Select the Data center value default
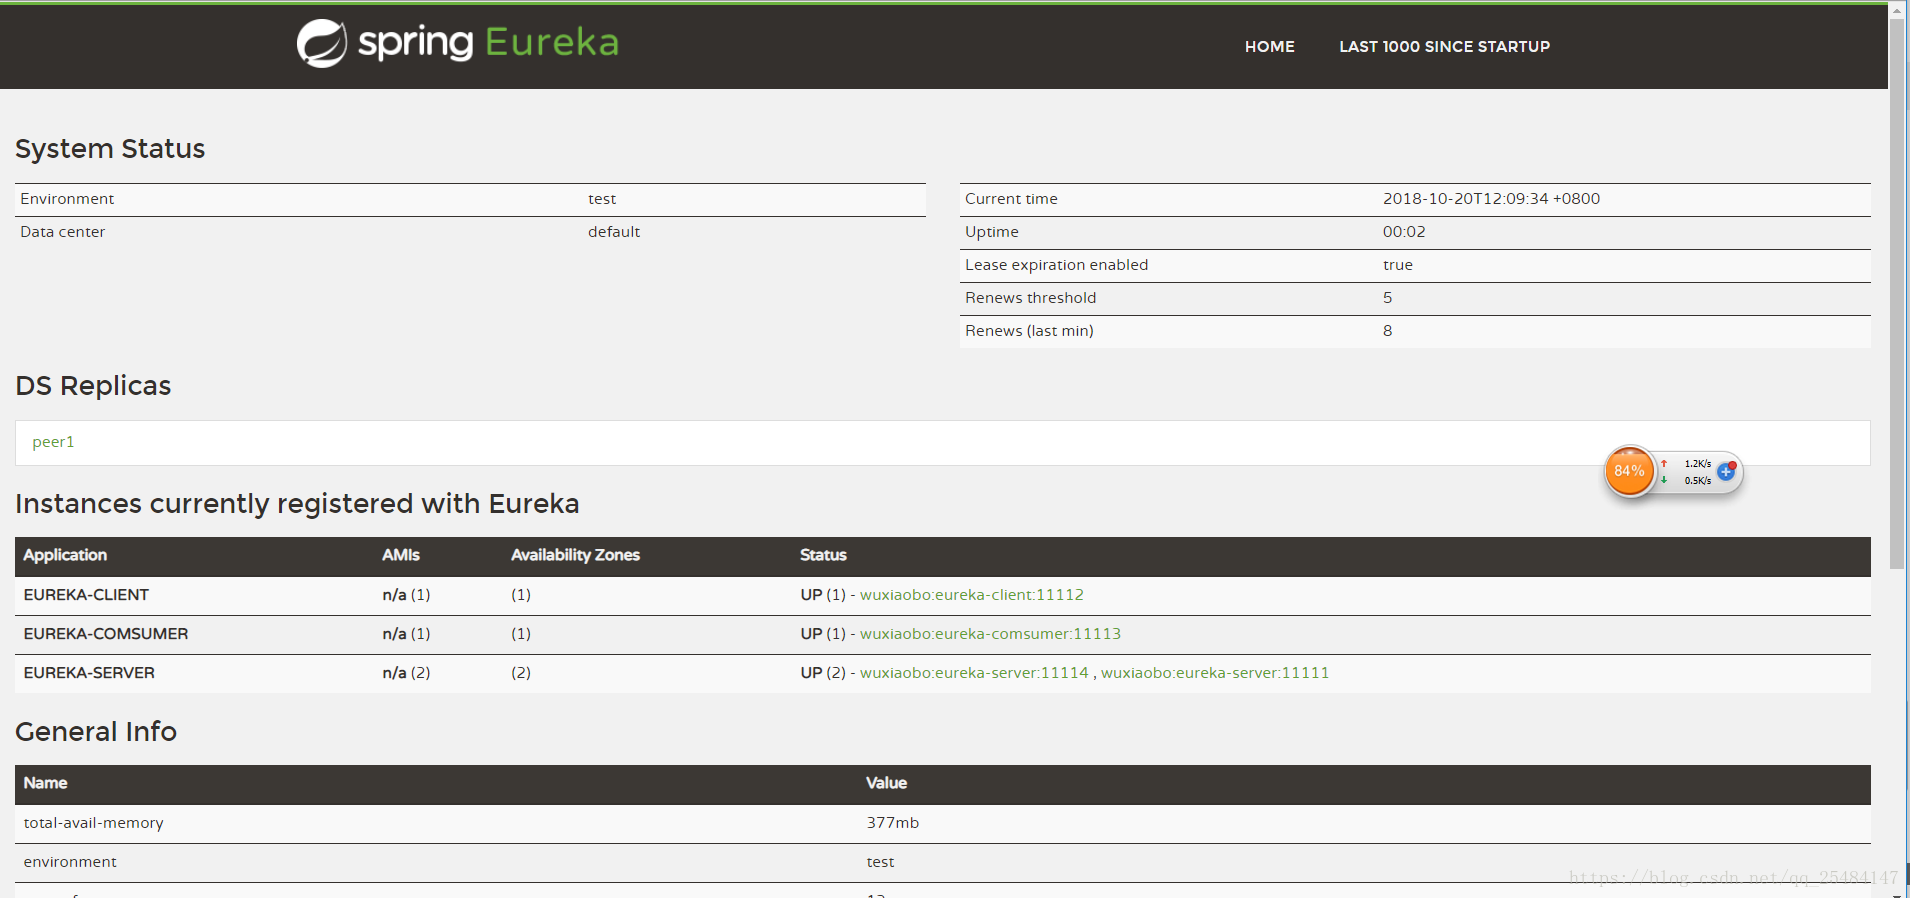The height and width of the screenshot is (898, 1910). pos(614,232)
